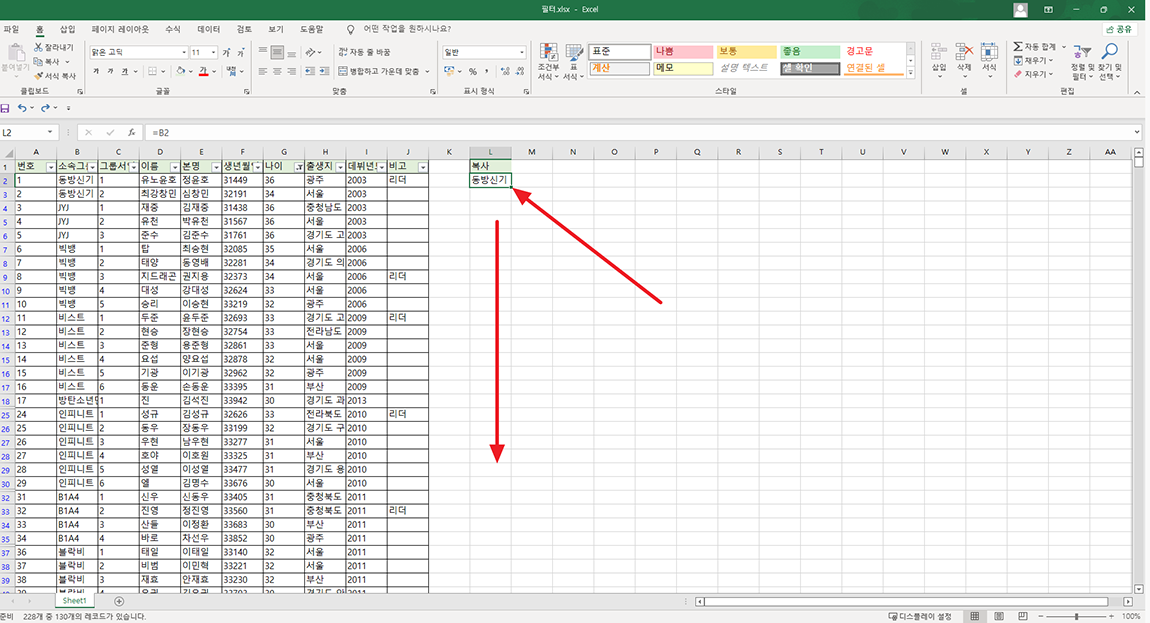Click the Paste (붙여넣기) clipboard icon
Screen dimensions: 1150x623
15,53
